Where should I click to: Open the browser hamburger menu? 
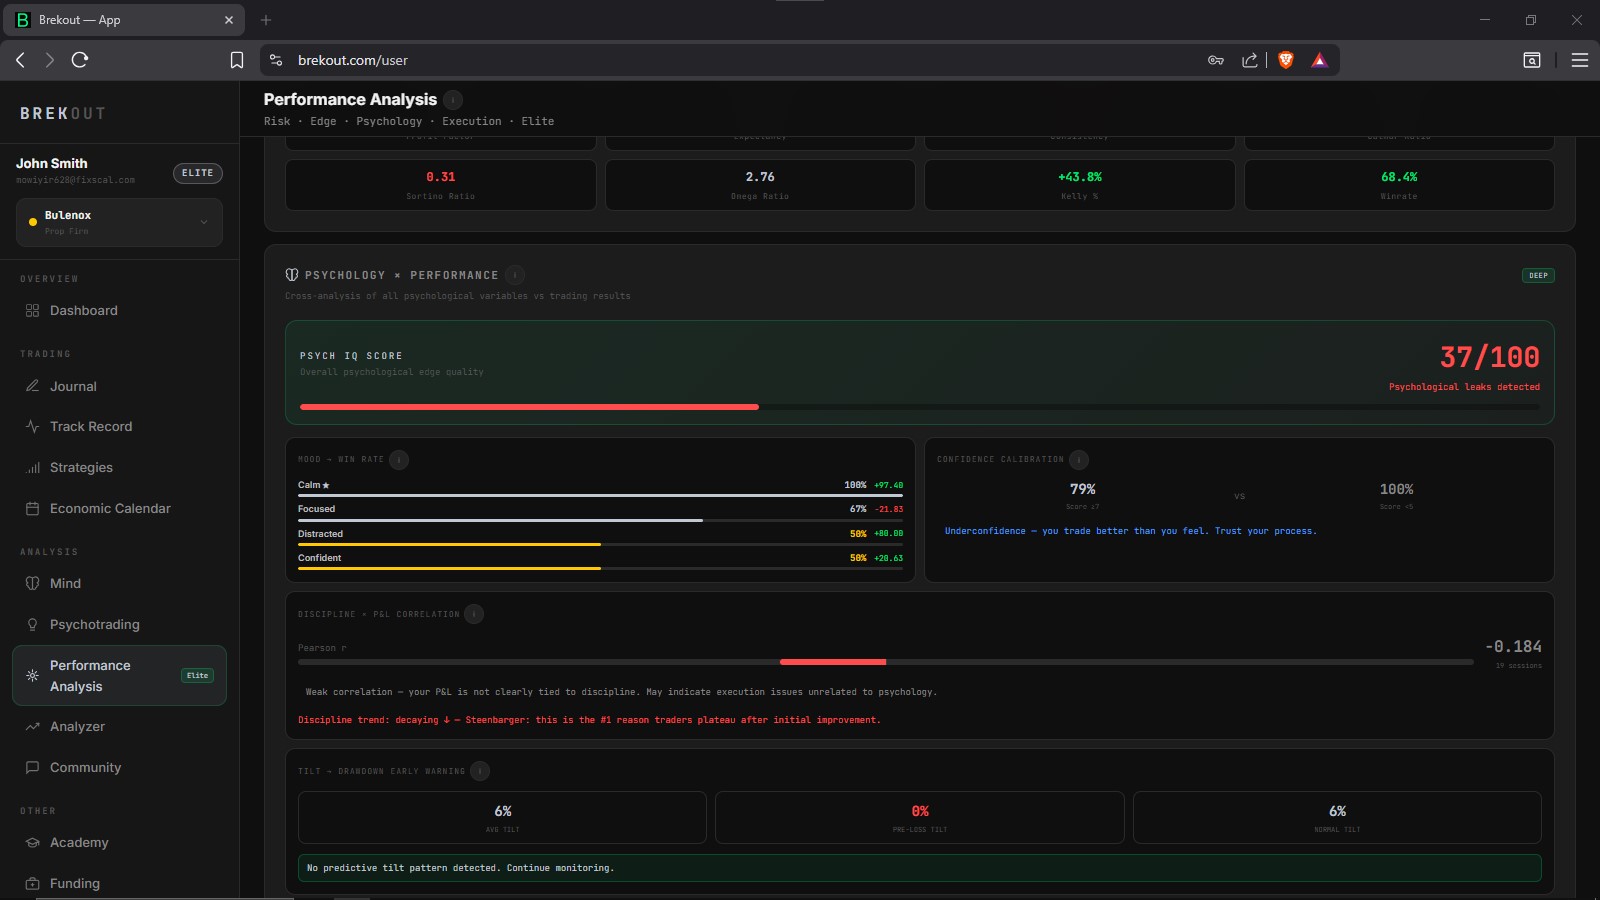click(1580, 60)
